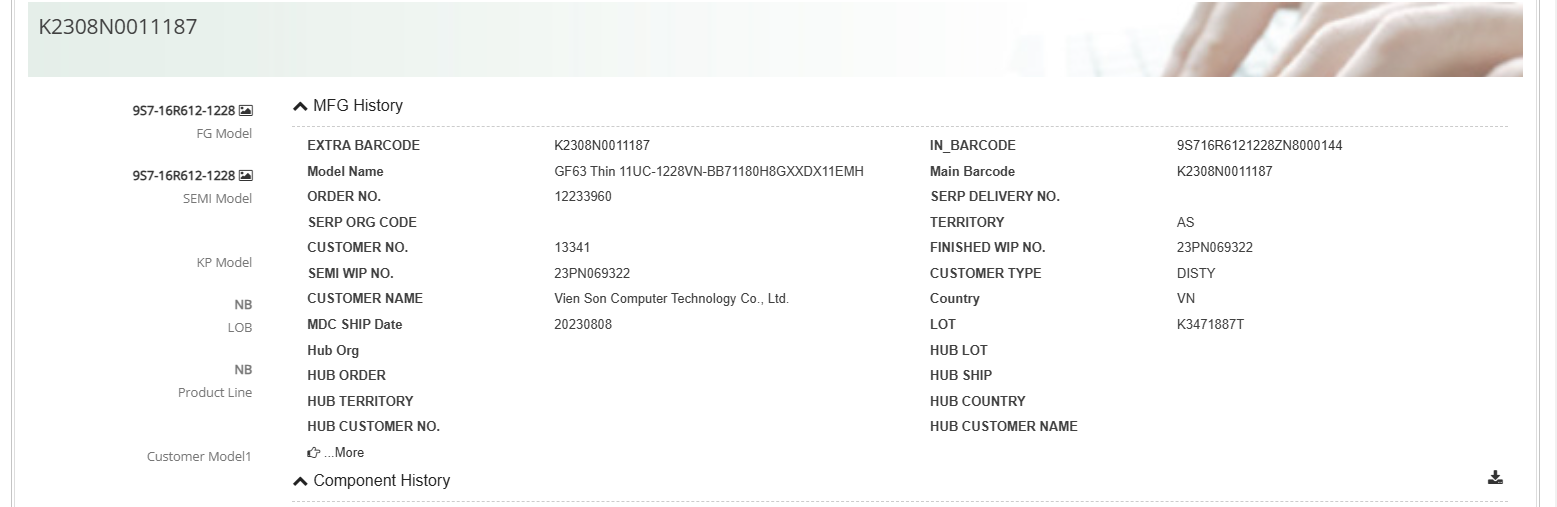Click the Vien Son Computer Technology customer name
The width and height of the screenshot is (1557, 507).
(x=671, y=299)
